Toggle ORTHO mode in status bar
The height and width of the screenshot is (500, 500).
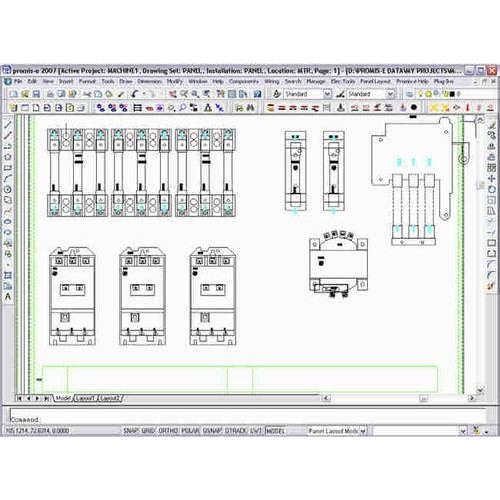pos(168,431)
